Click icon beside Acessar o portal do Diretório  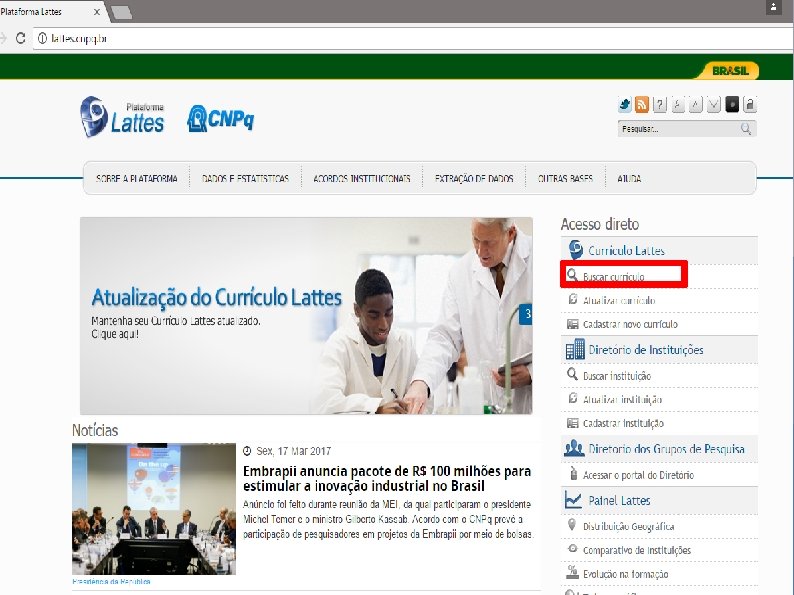point(573,473)
